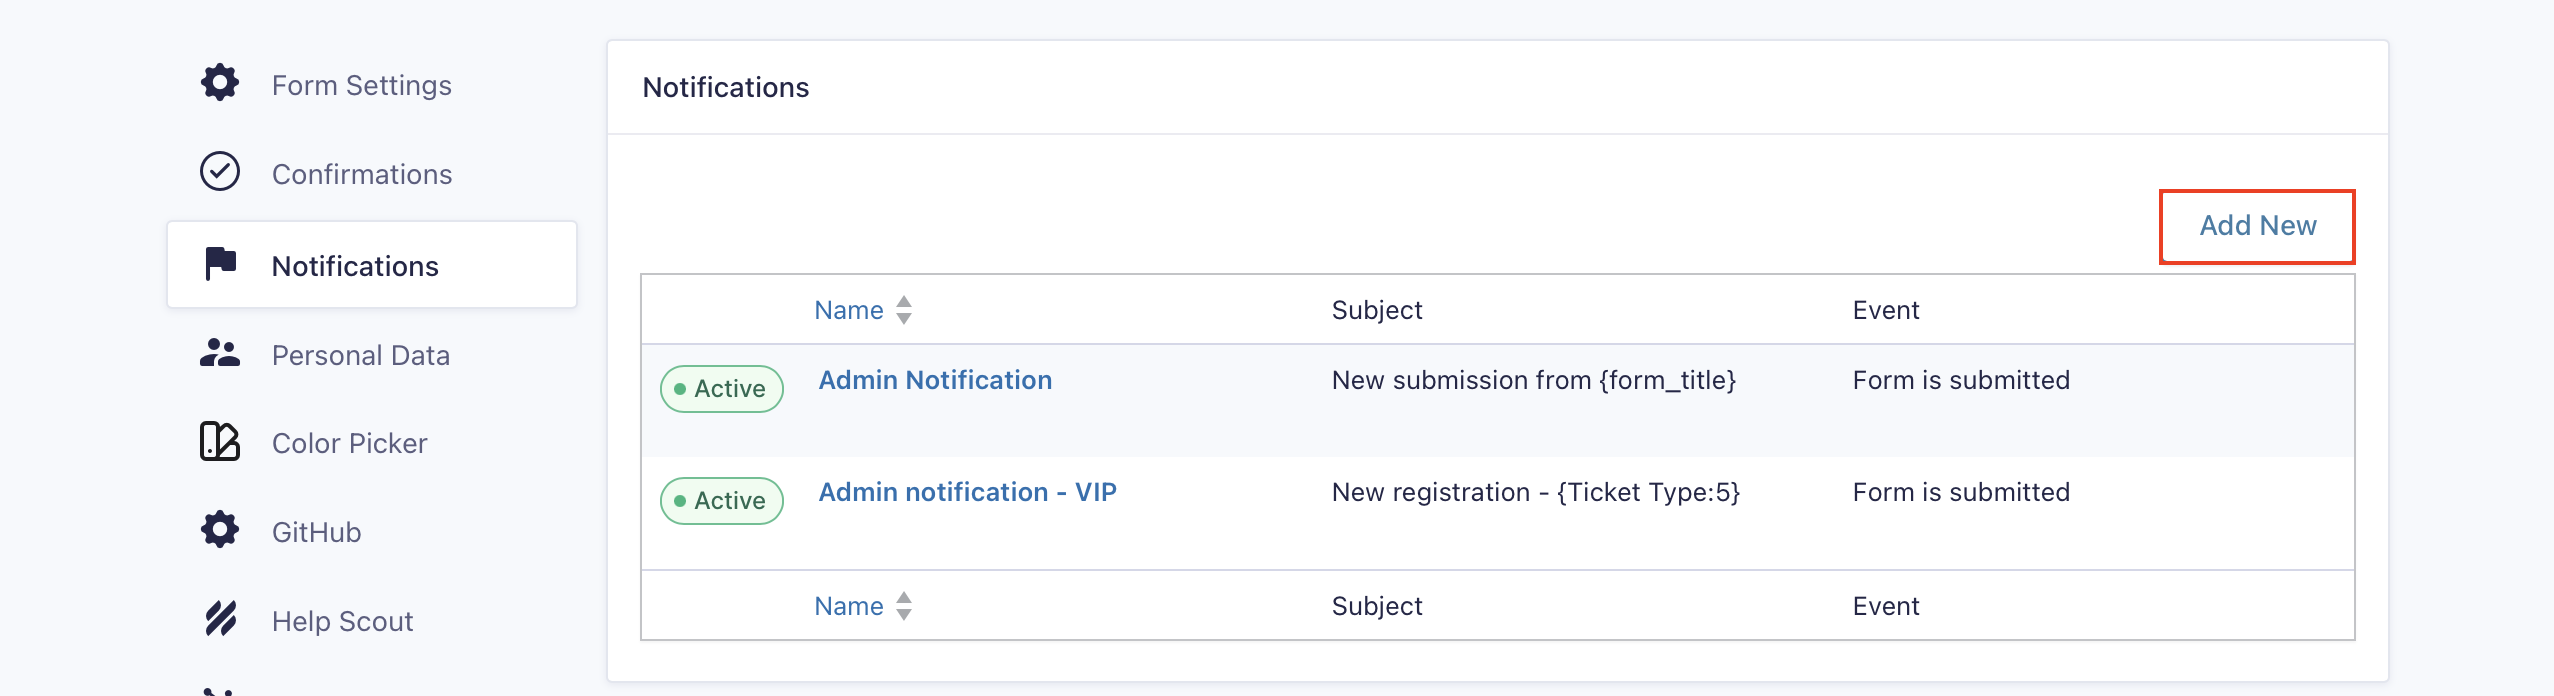Open the Admin notification - VIP link
The width and height of the screenshot is (2554, 696).
tap(967, 492)
